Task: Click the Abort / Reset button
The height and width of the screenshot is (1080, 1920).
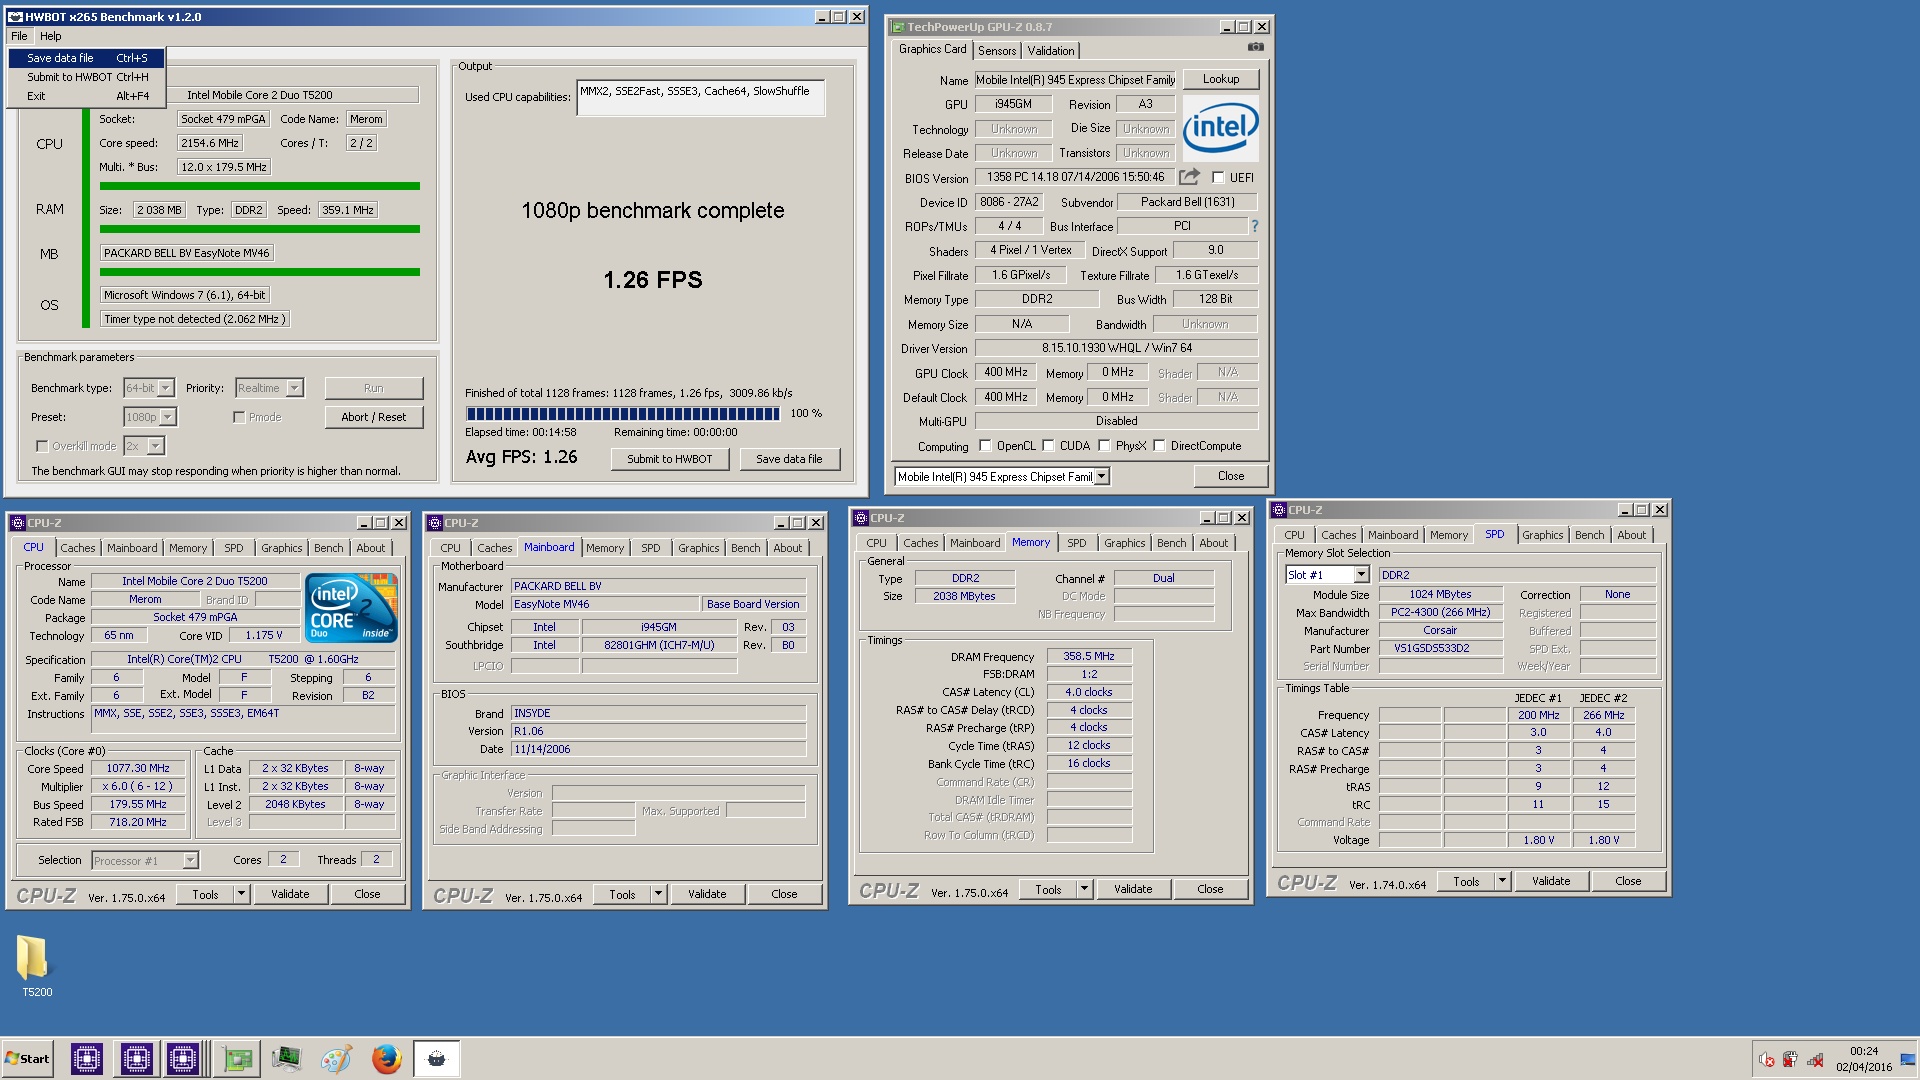Action: [x=374, y=417]
